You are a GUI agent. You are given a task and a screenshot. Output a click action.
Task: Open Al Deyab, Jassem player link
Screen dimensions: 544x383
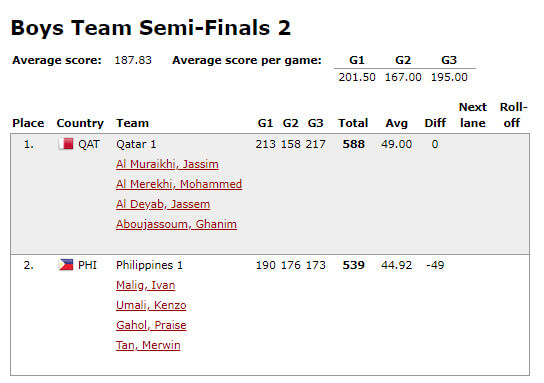pyautogui.click(x=163, y=204)
